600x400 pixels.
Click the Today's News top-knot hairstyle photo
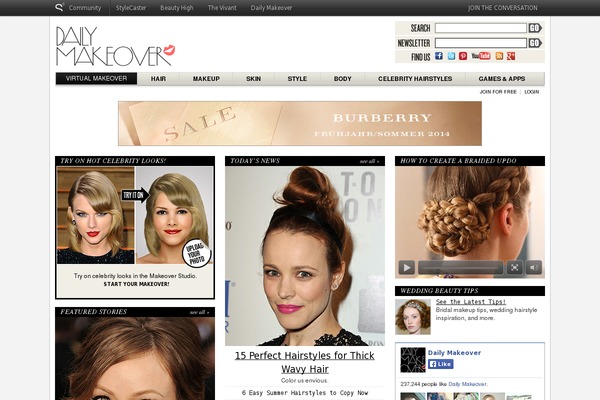click(305, 256)
